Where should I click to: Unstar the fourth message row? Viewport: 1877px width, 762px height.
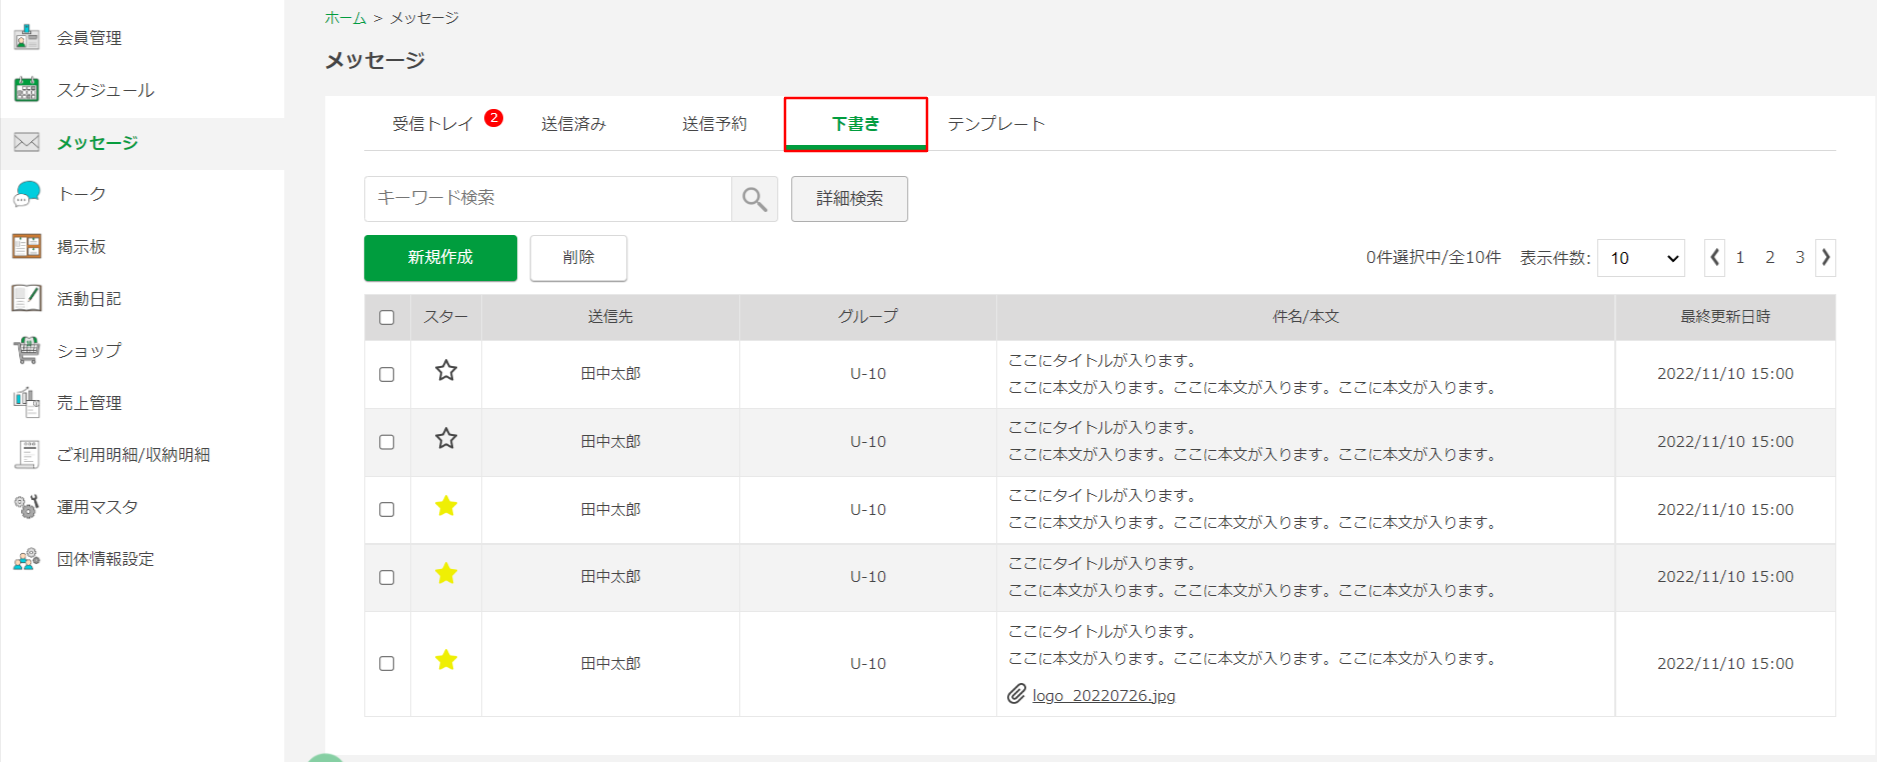pyautogui.click(x=446, y=573)
